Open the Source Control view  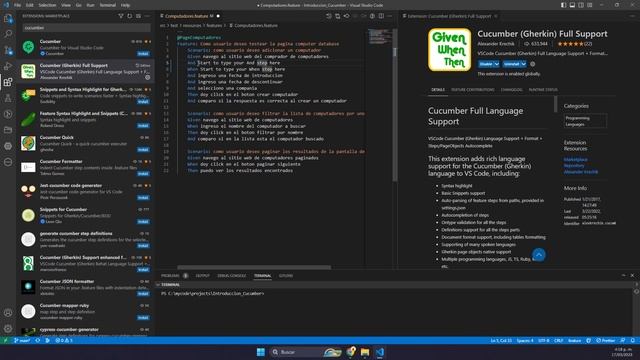[8, 50]
